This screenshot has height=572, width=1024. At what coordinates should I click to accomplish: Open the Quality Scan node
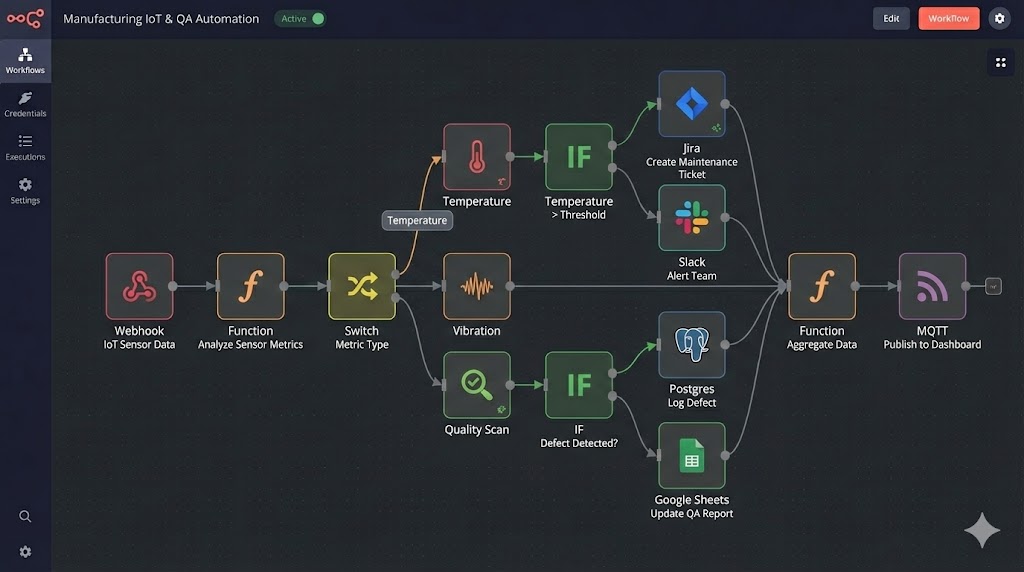477,385
